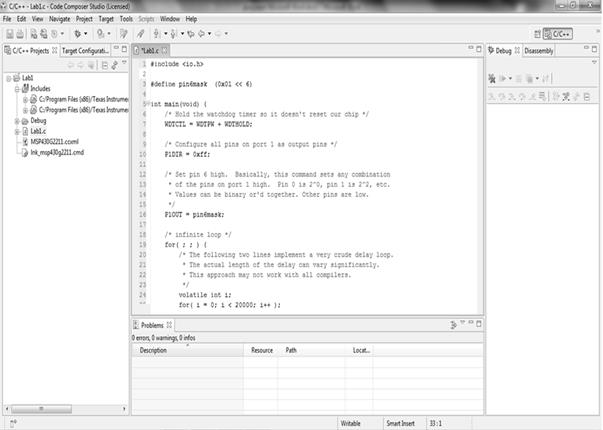Screen dimensions: 603x430
Task: Switch to the Disassembly tab
Action: (538, 51)
